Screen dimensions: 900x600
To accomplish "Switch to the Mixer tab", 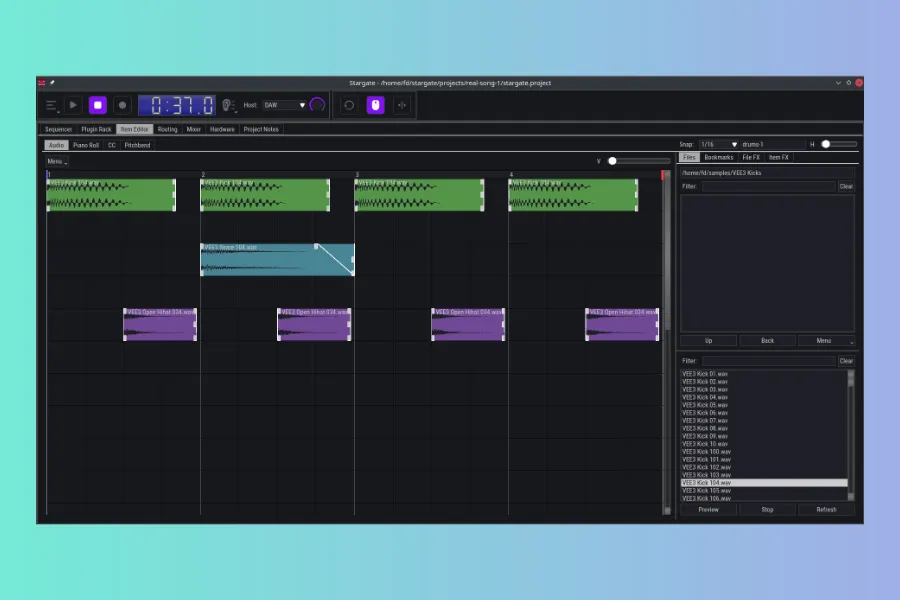I will [x=193, y=129].
